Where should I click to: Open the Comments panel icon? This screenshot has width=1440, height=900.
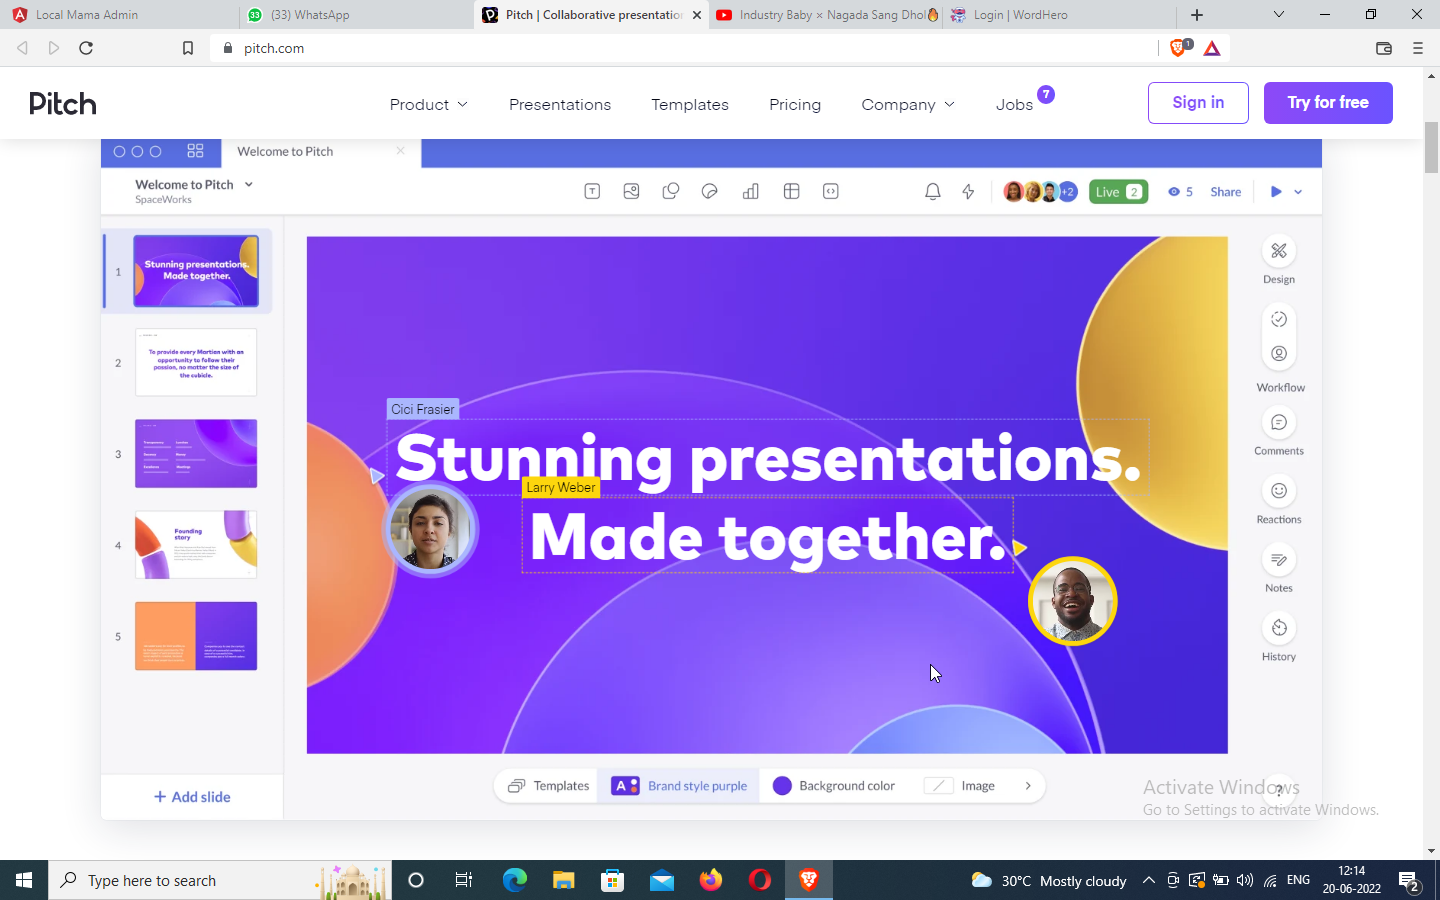point(1278,423)
